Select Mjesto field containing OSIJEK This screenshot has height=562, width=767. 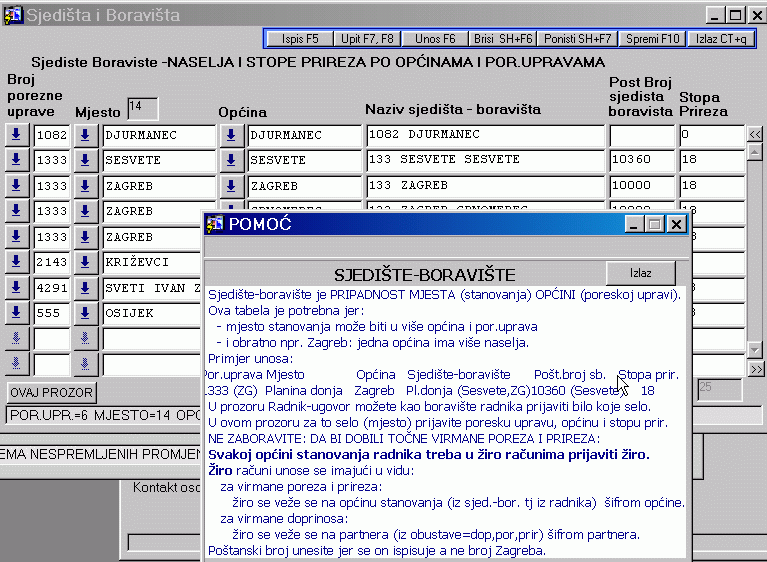tap(153, 314)
